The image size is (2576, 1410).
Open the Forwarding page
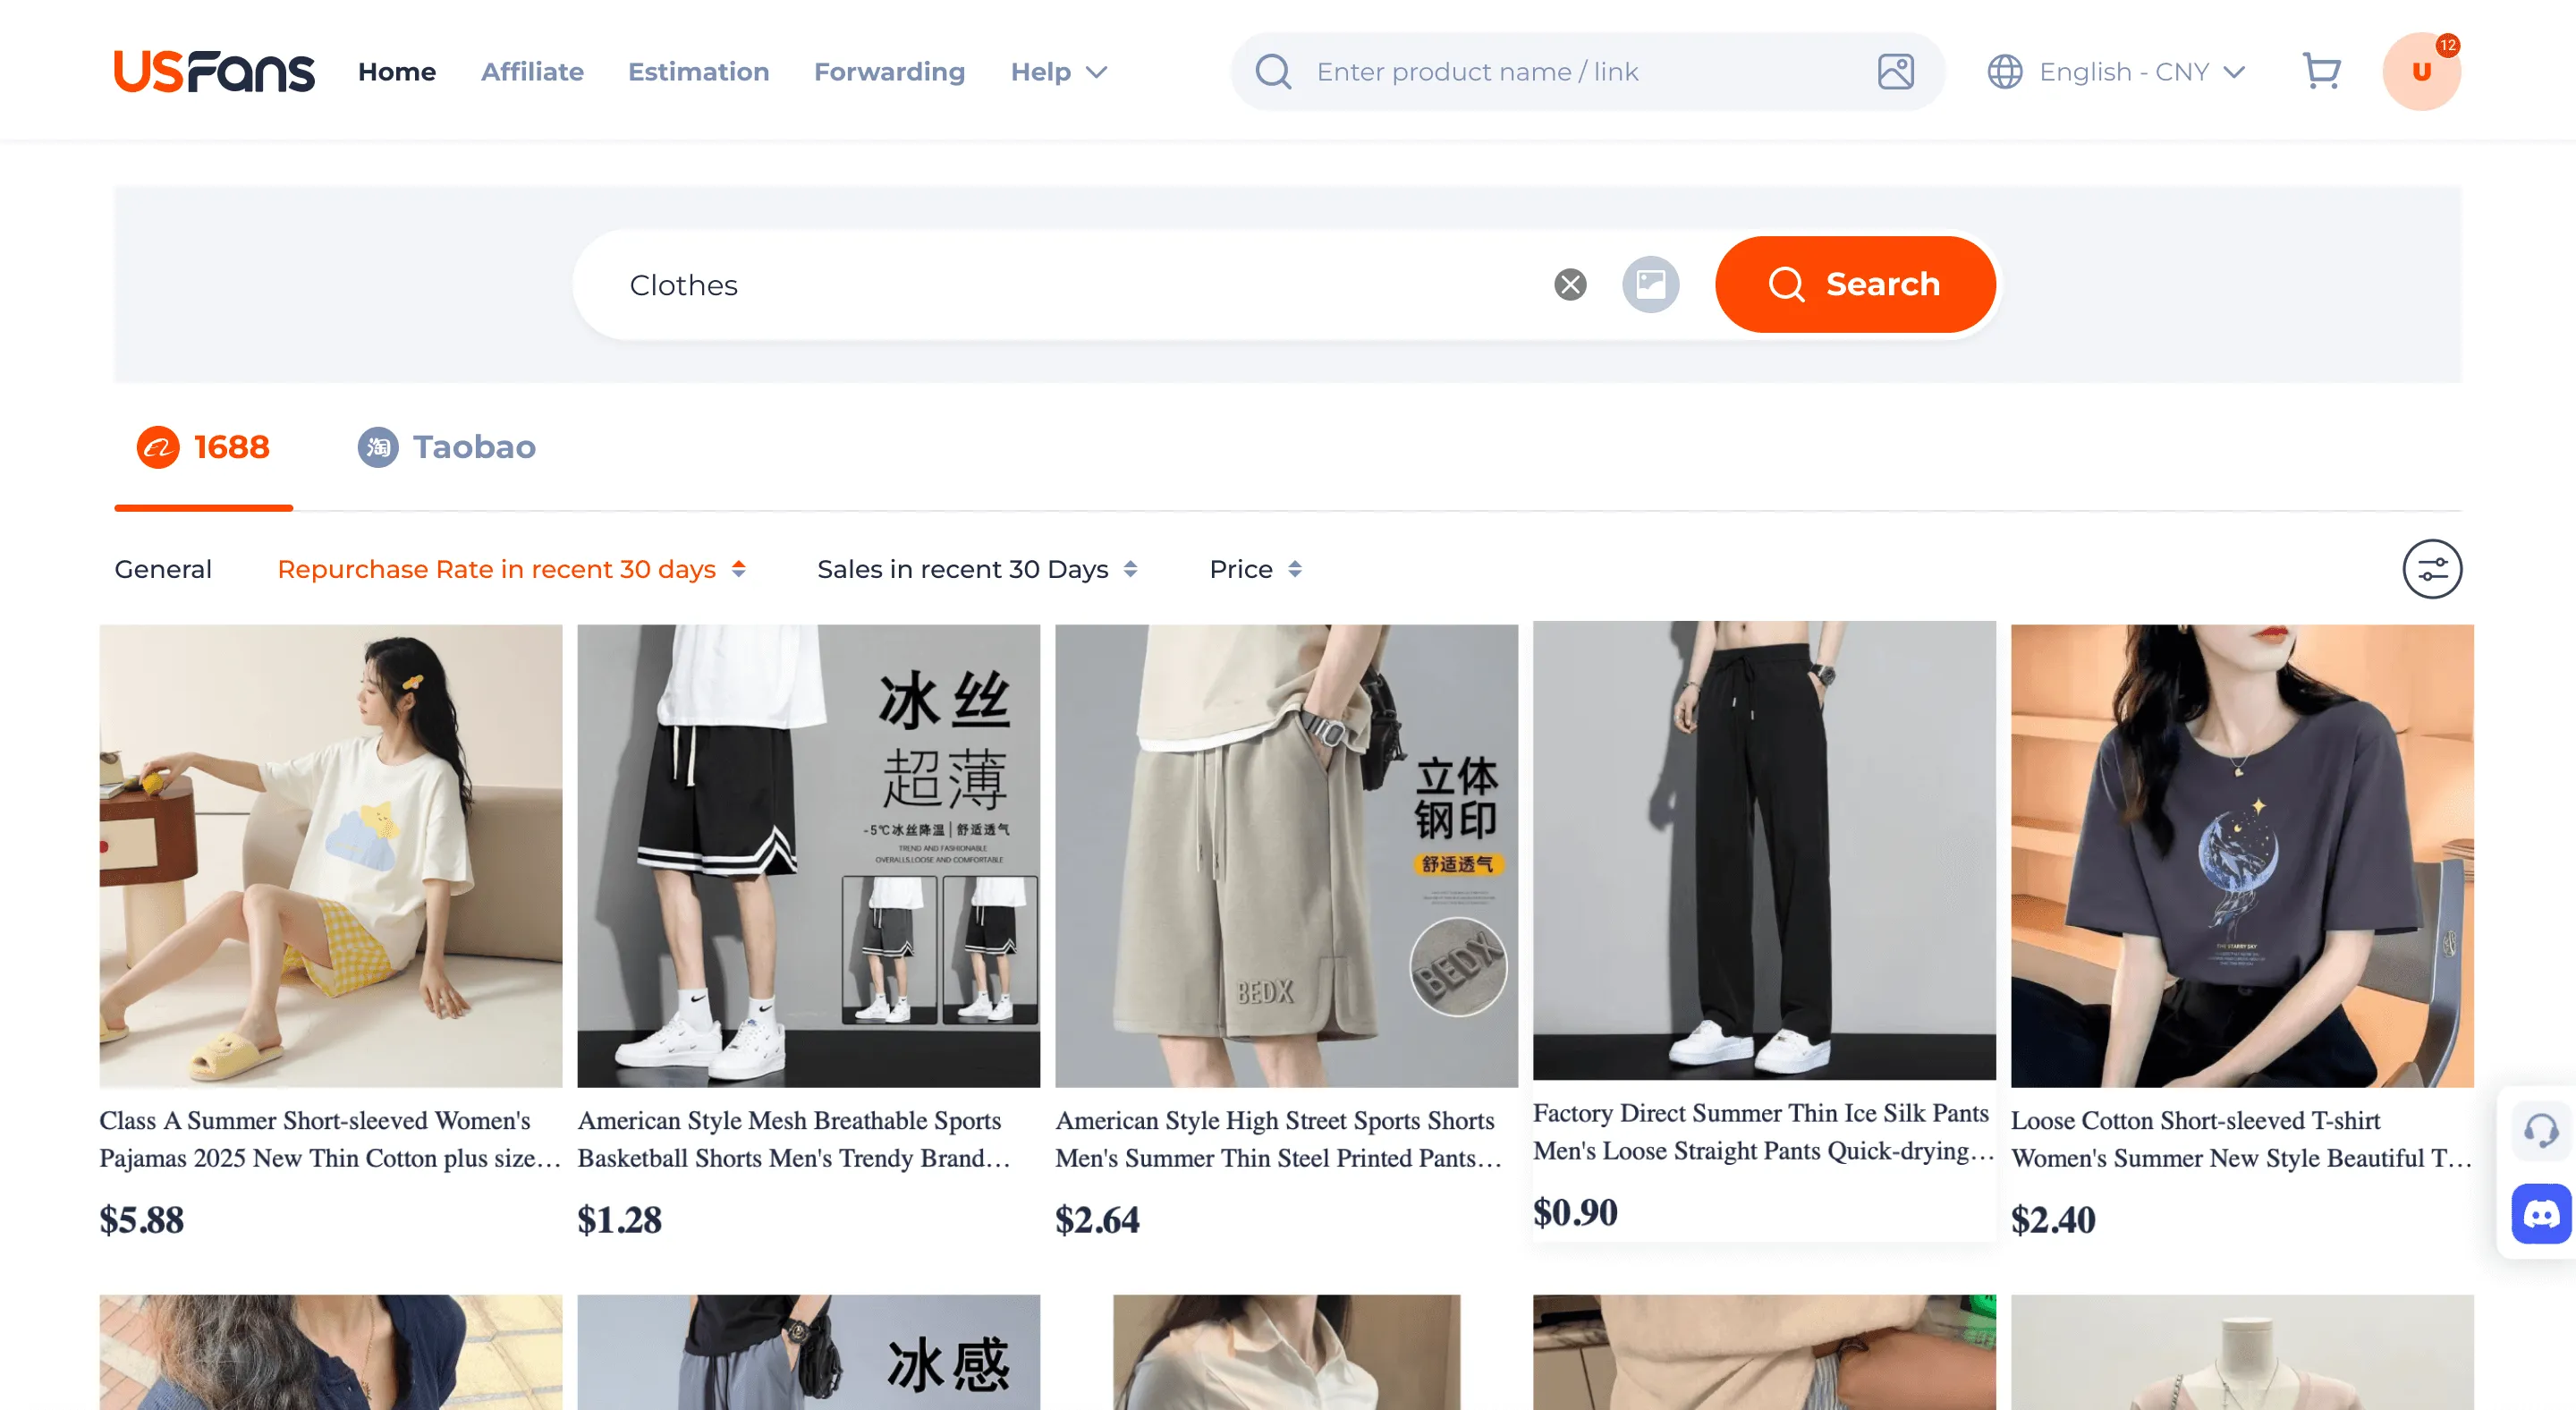[889, 71]
